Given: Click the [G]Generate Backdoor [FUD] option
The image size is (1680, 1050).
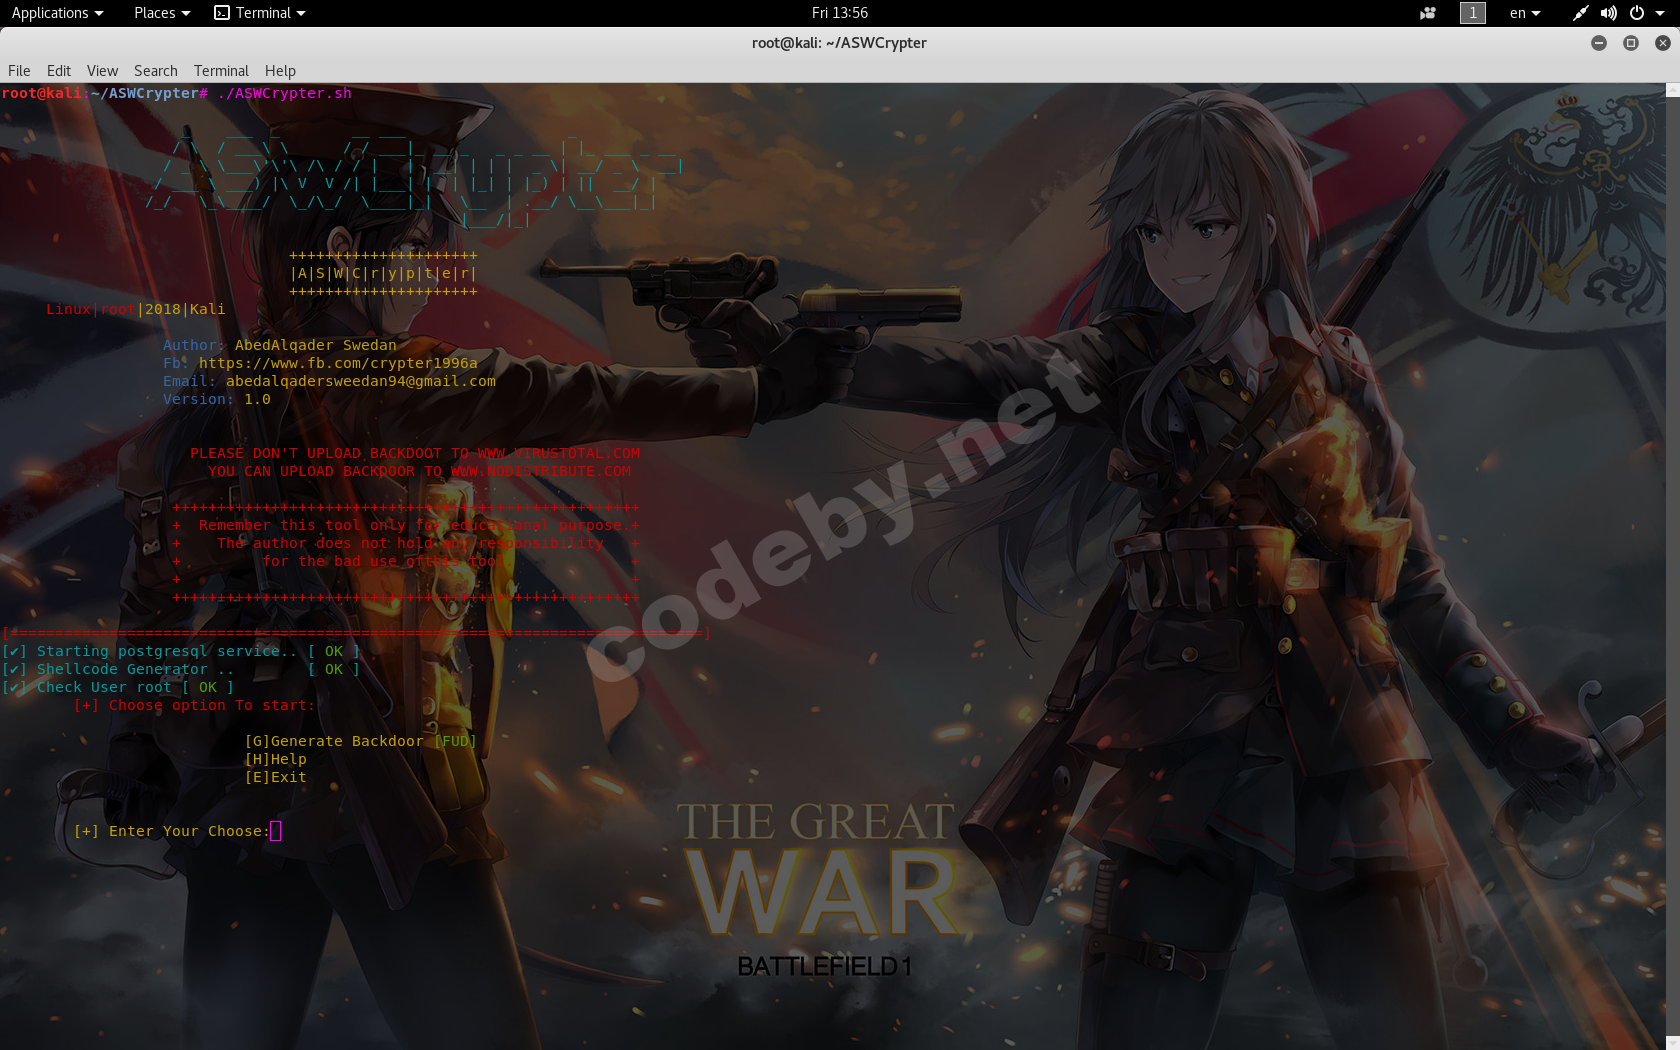Looking at the screenshot, I should 361,741.
